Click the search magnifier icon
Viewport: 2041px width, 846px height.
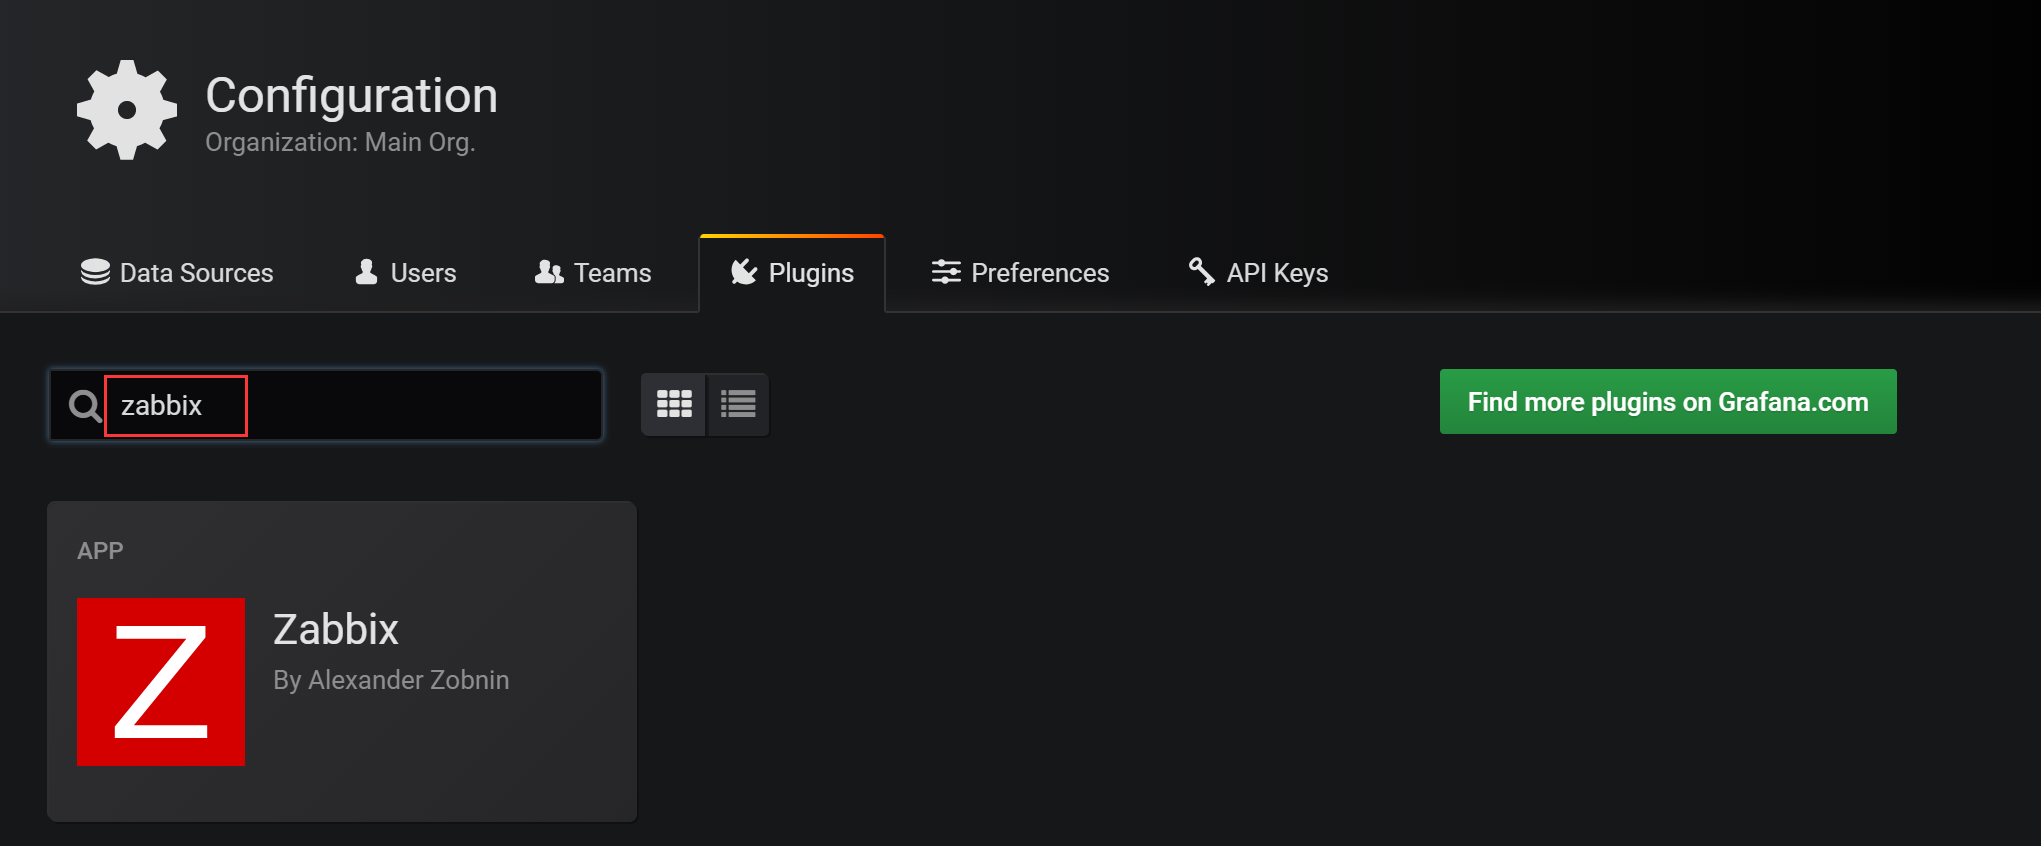[x=85, y=406]
